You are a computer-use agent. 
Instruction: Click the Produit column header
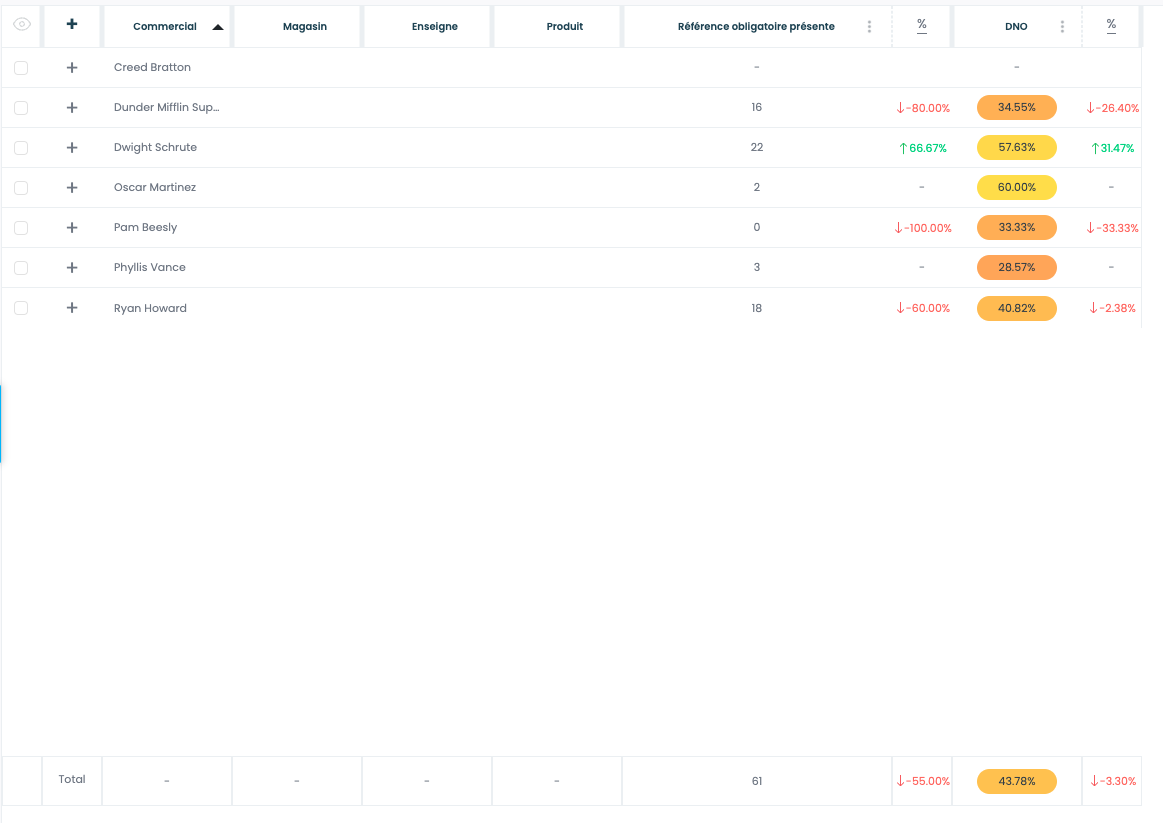coord(564,27)
